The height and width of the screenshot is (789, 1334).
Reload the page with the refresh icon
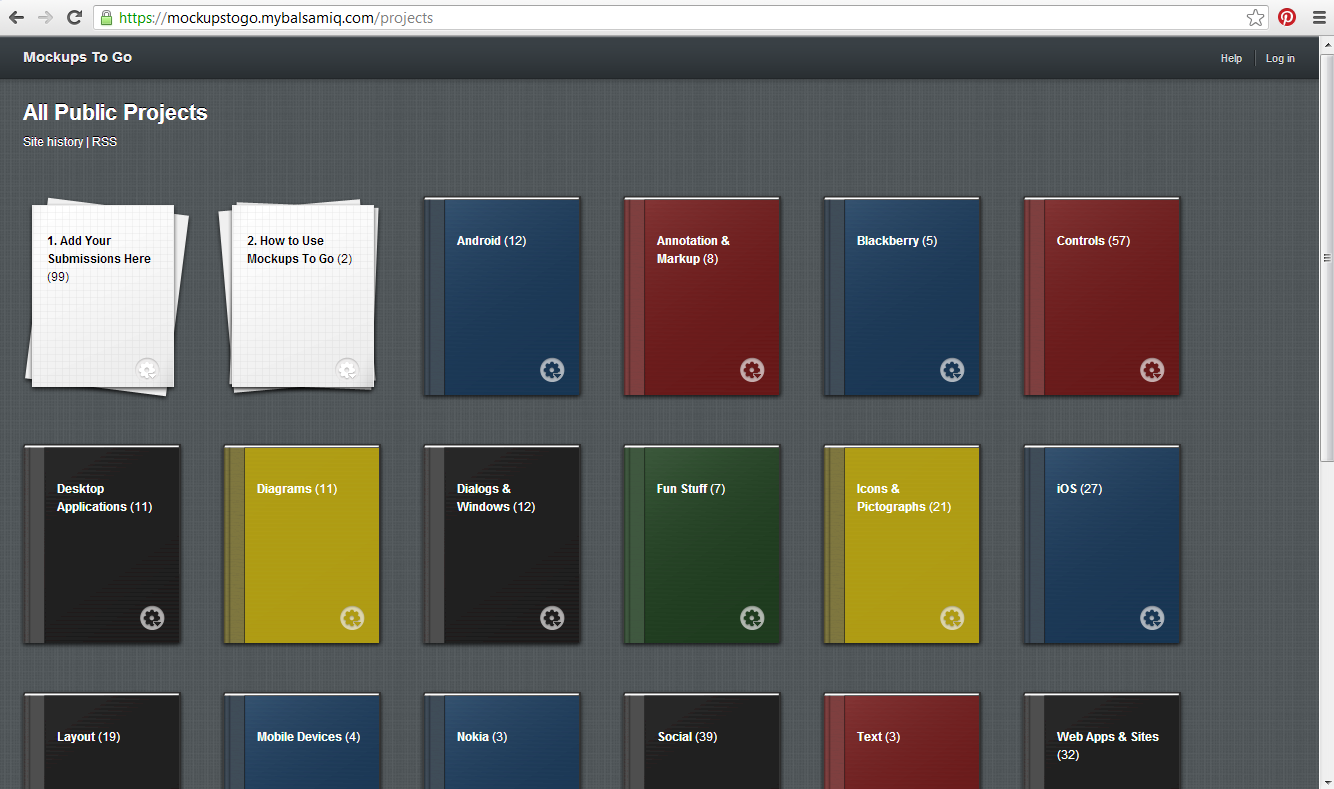click(74, 17)
